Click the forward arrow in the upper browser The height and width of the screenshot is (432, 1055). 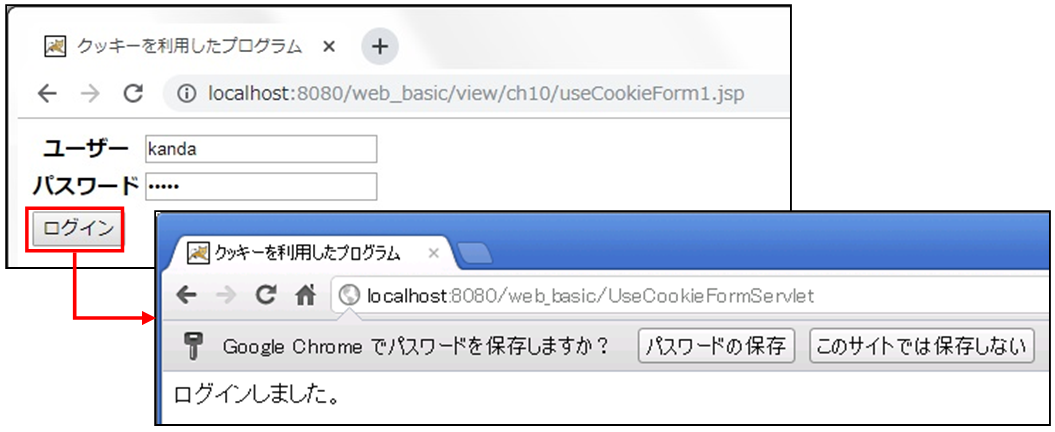[89, 94]
